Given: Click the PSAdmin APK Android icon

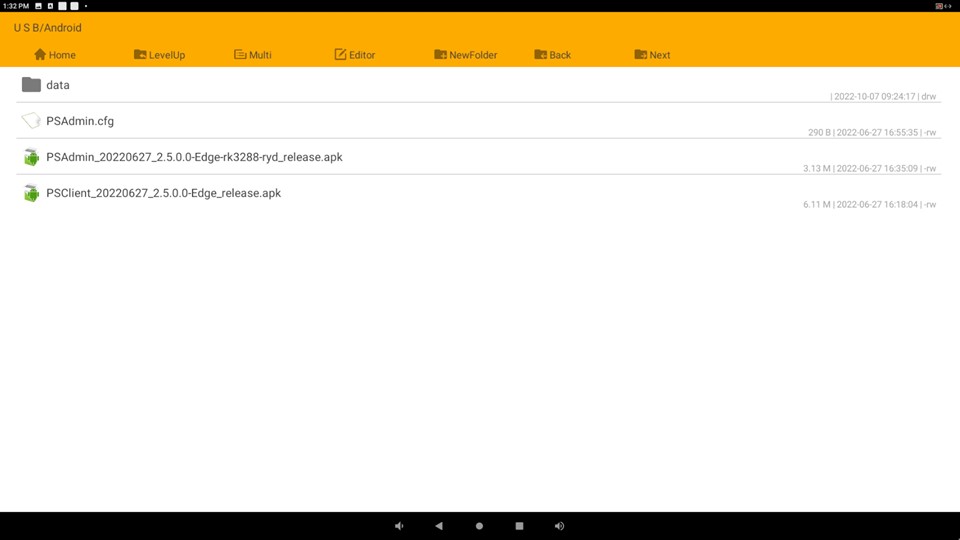Looking at the screenshot, I should coord(31,157).
